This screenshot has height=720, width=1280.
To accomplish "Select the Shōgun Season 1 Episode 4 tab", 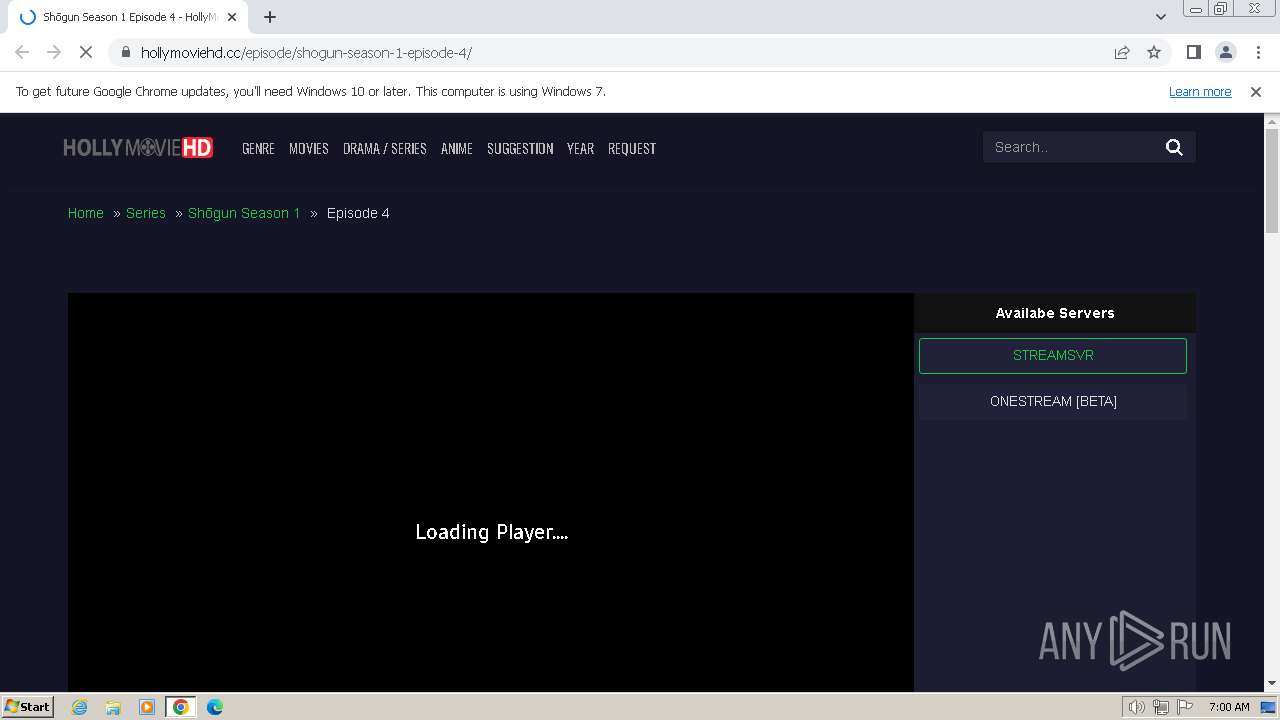I will pyautogui.click(x=126, y=17).
